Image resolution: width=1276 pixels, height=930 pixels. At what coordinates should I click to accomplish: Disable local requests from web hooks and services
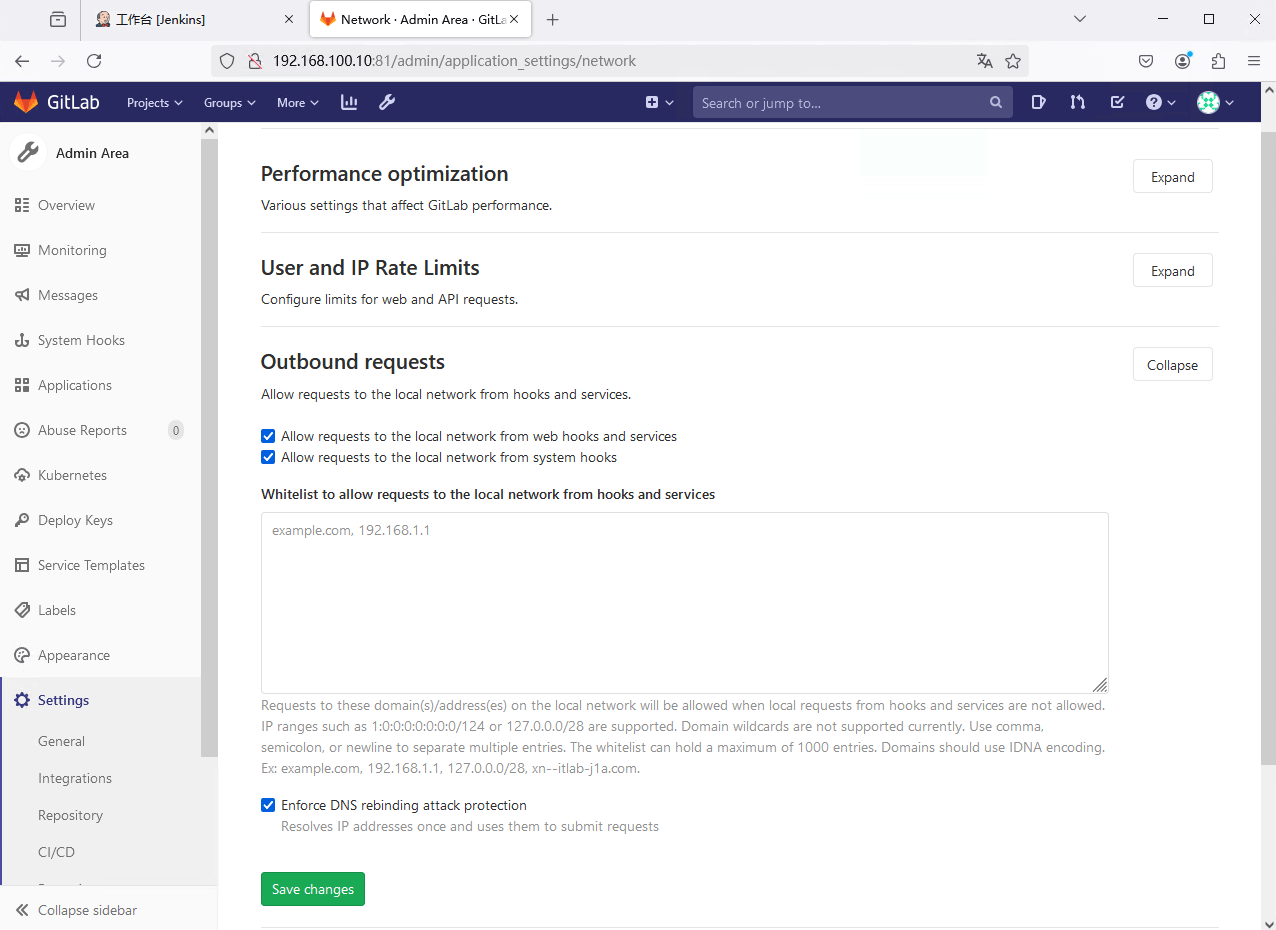[268, 436]
